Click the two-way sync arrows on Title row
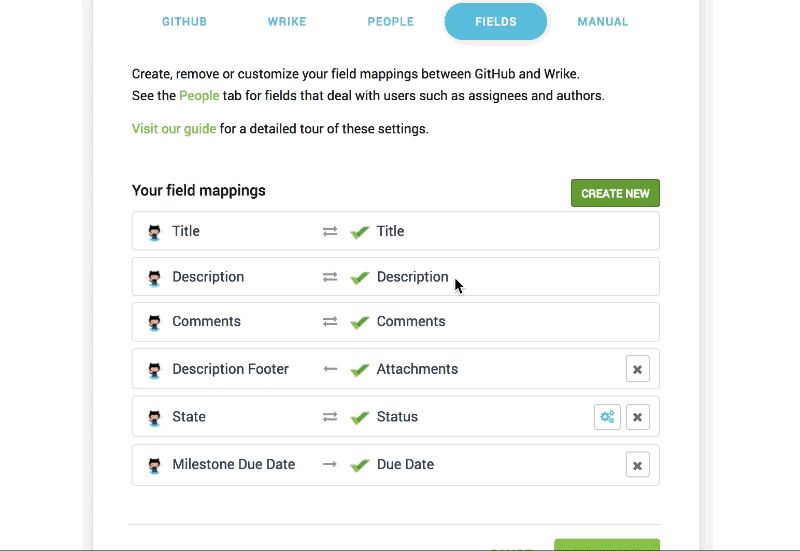This screenshot has width=800, height=551. coord(330,232)
